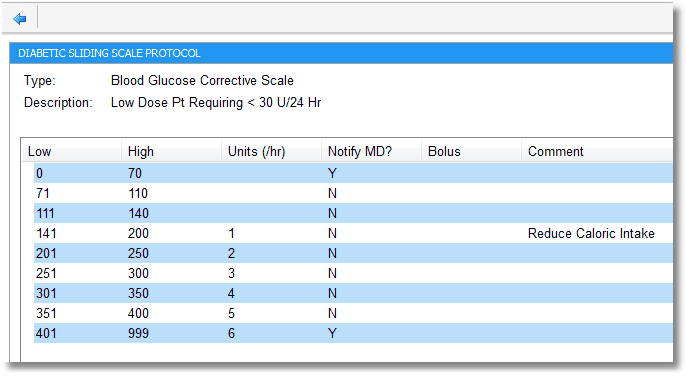Select the row with range 0 to 70
Image resolution: width=687 pixels, height=376 pixels.
(353, 173)
